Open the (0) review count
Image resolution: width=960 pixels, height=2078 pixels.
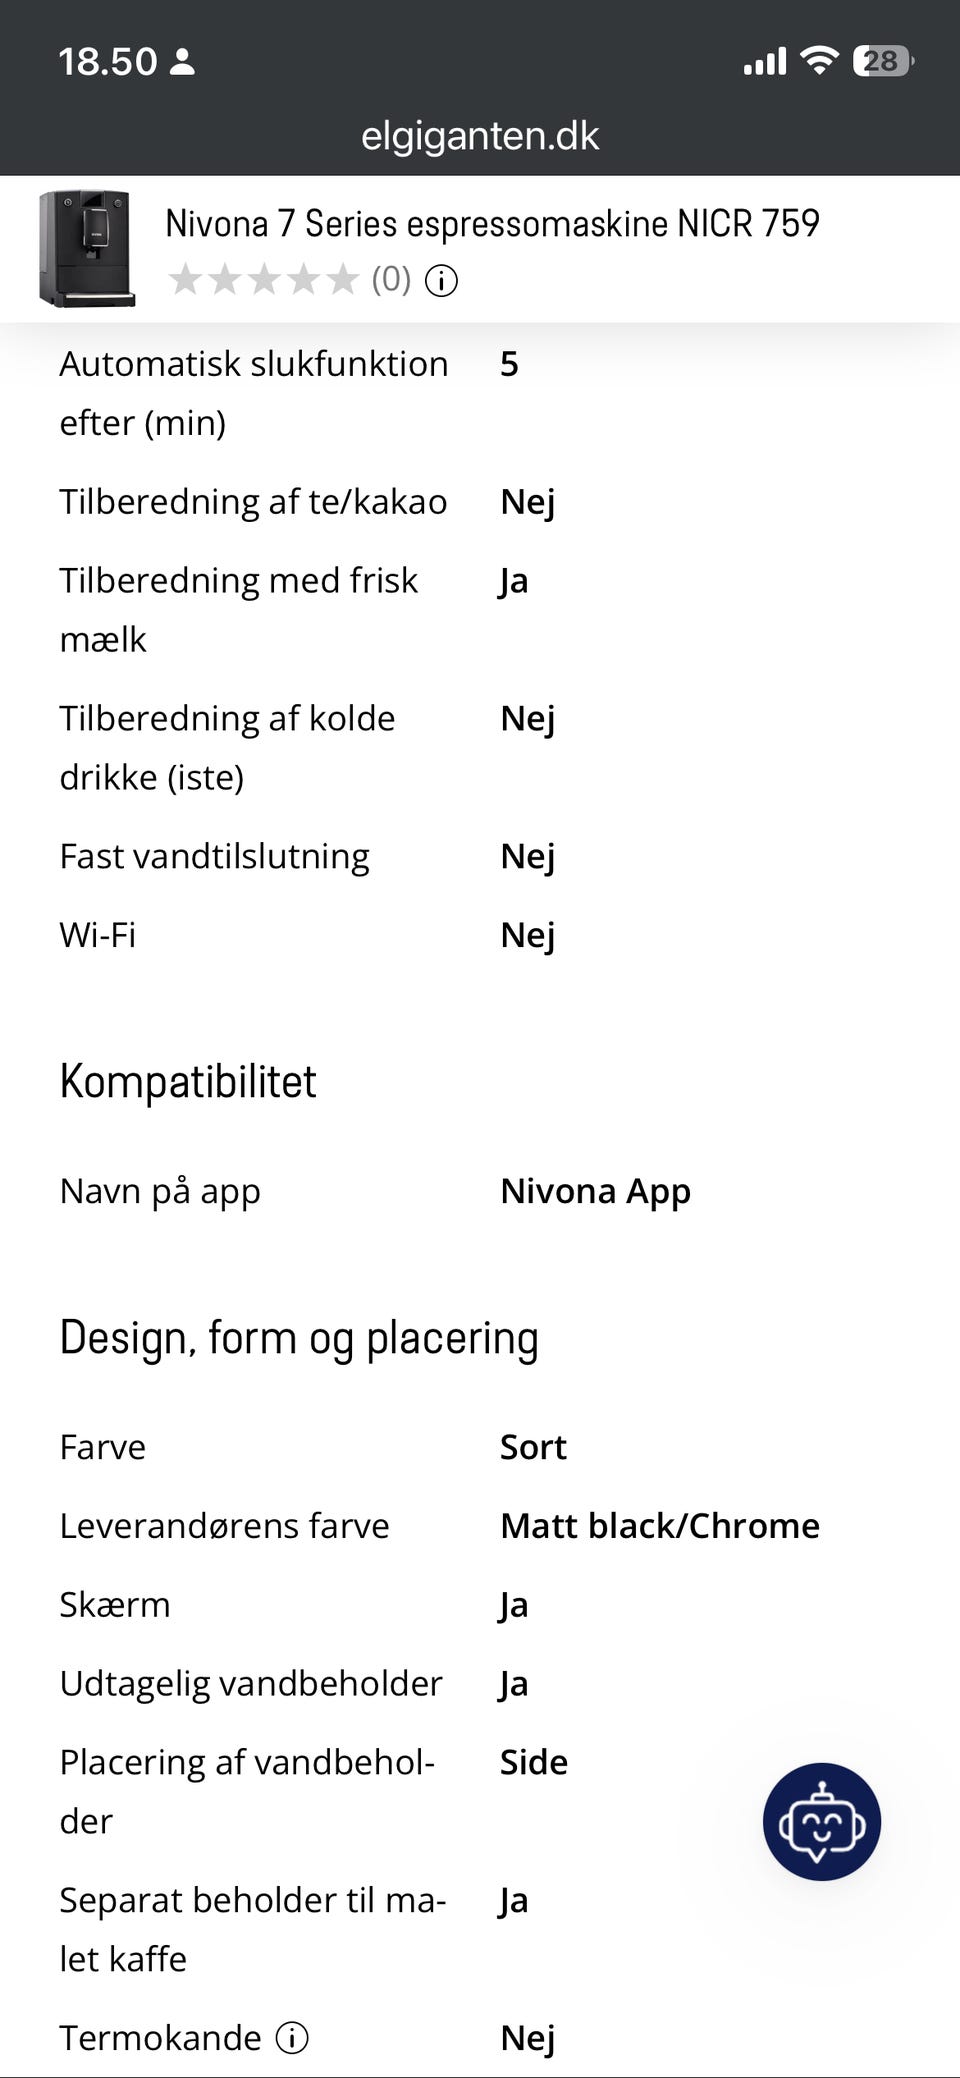point(391,280)
